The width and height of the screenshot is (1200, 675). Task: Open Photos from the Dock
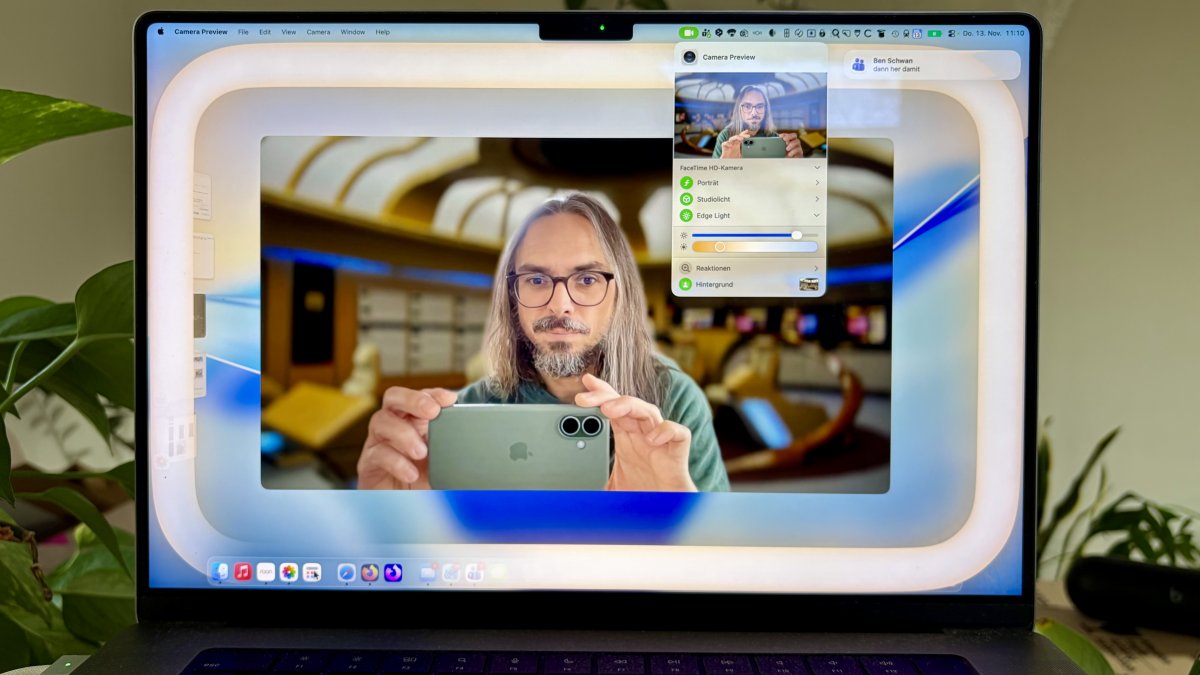[x=288, y=570]
